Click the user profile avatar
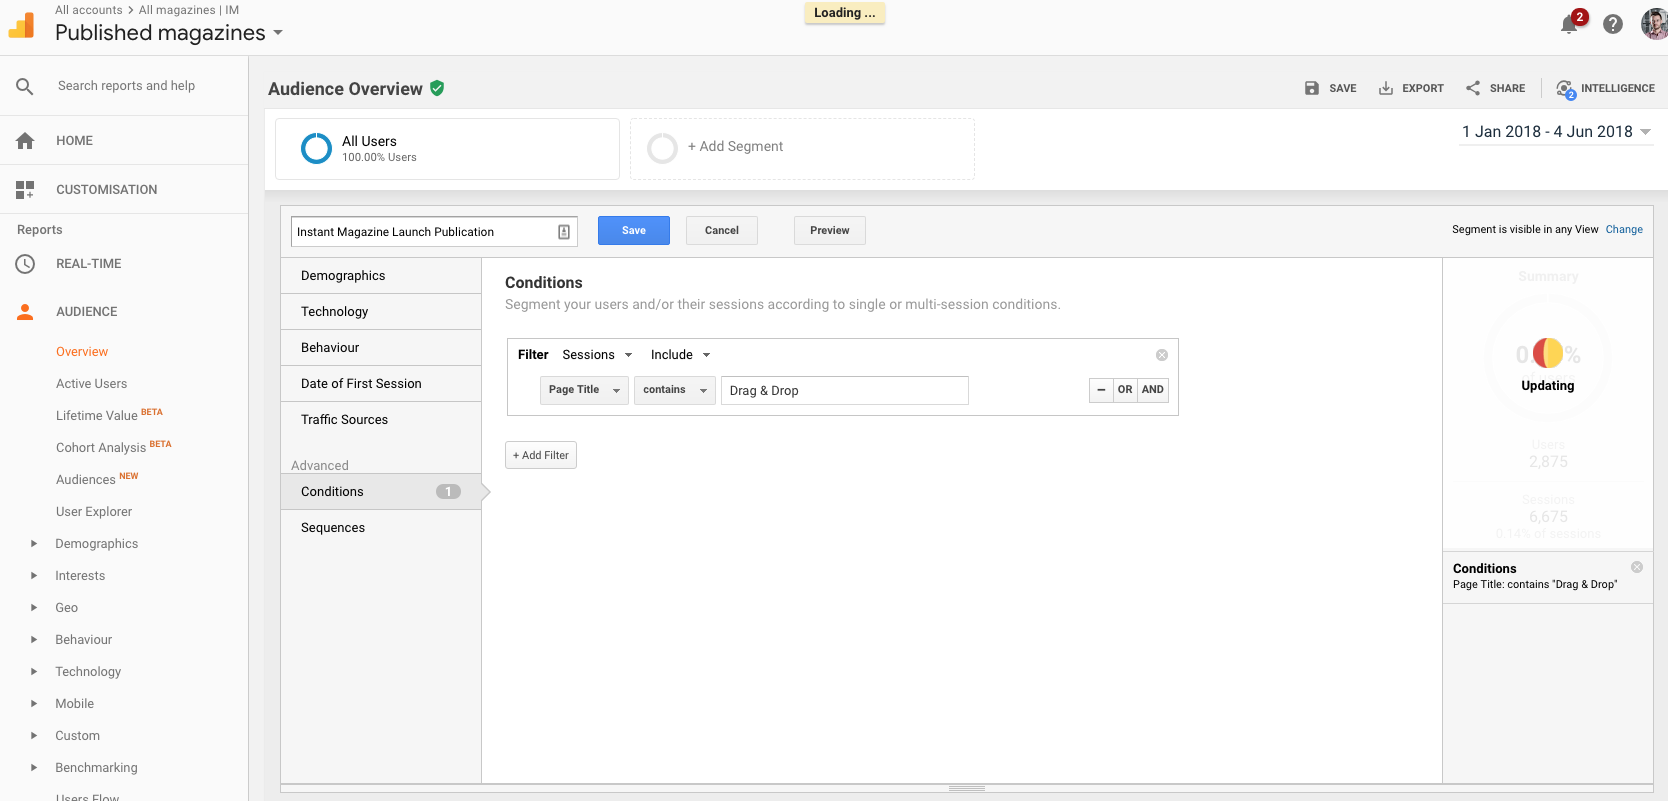 [1654, 24]
